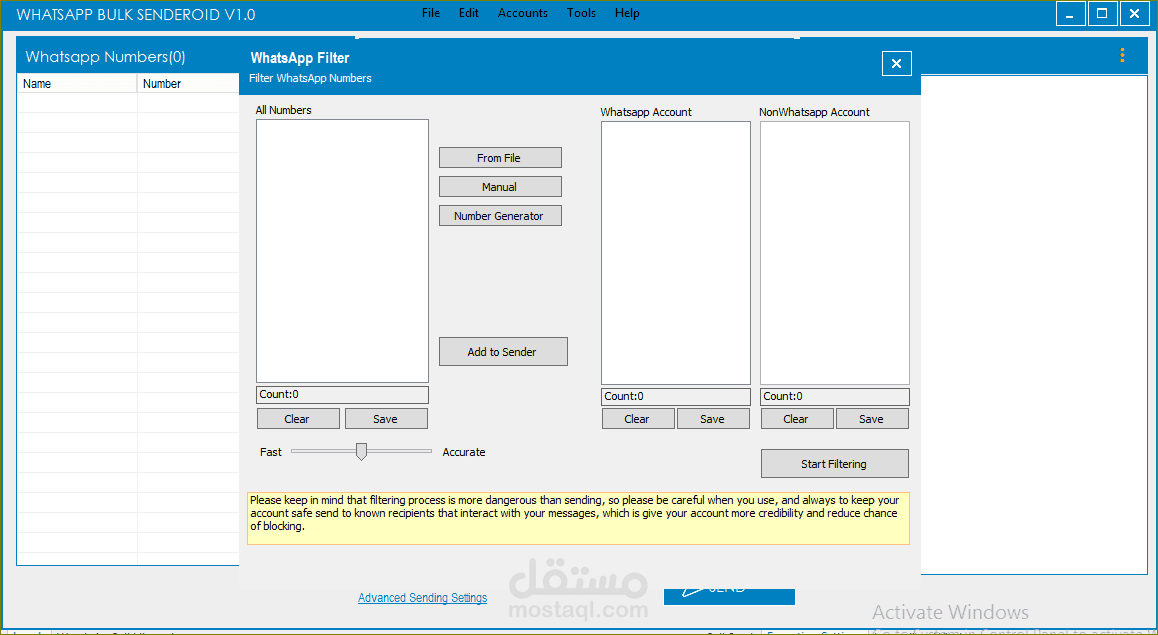Save the NonWhatsapp Account list
The height and width of the screenshot is (635, 1158).
(x=871, y=419)
